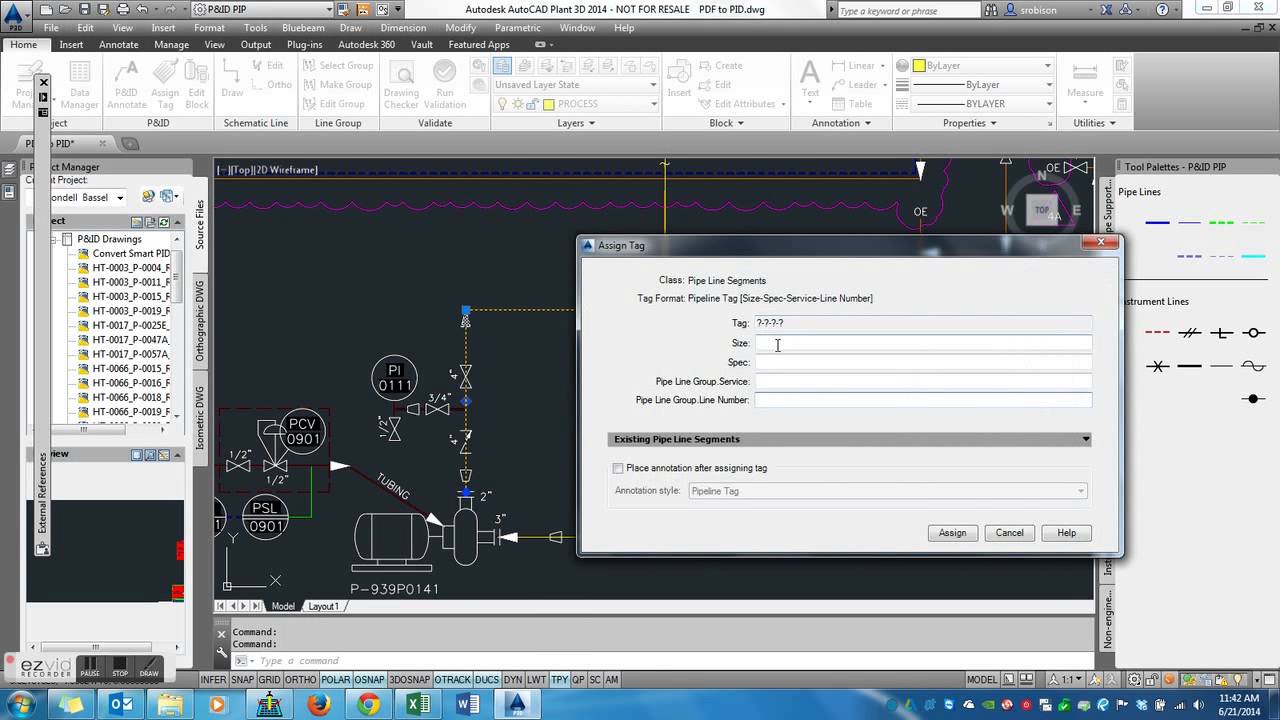Image resolution: width=1280 pixels, height=720 pixels.
Task: Toggle DUCS in status bar
Action: tap(487, 680)
